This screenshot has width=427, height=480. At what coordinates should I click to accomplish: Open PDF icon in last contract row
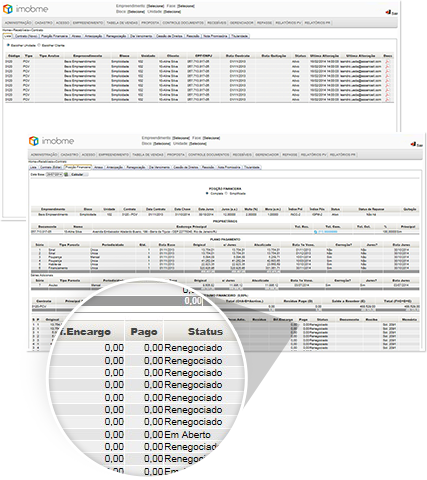[387, 99]
